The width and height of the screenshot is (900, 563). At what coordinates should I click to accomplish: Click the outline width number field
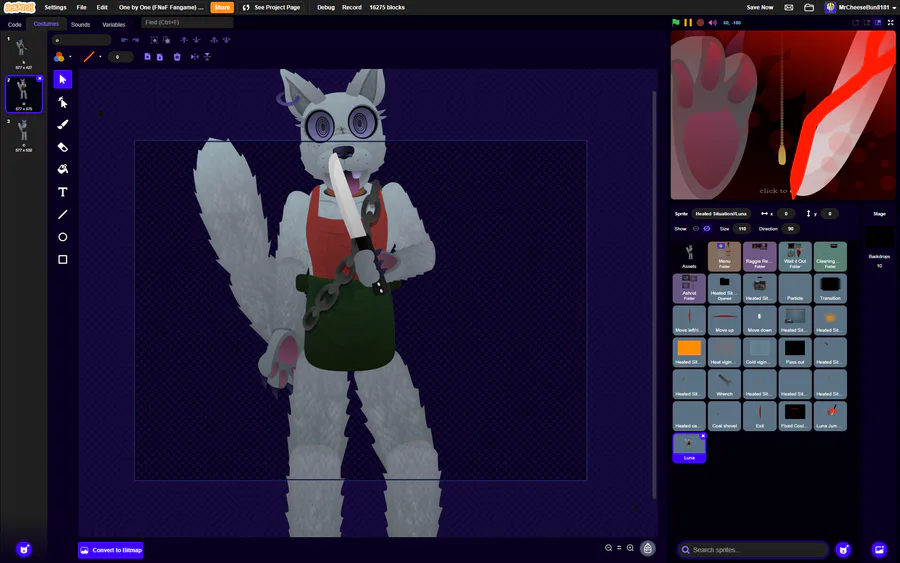tap(121, 57)
